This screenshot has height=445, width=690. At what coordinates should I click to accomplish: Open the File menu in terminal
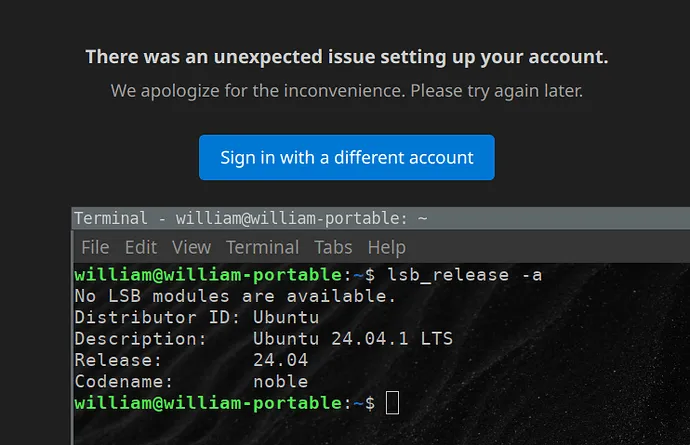coord(95,247)
